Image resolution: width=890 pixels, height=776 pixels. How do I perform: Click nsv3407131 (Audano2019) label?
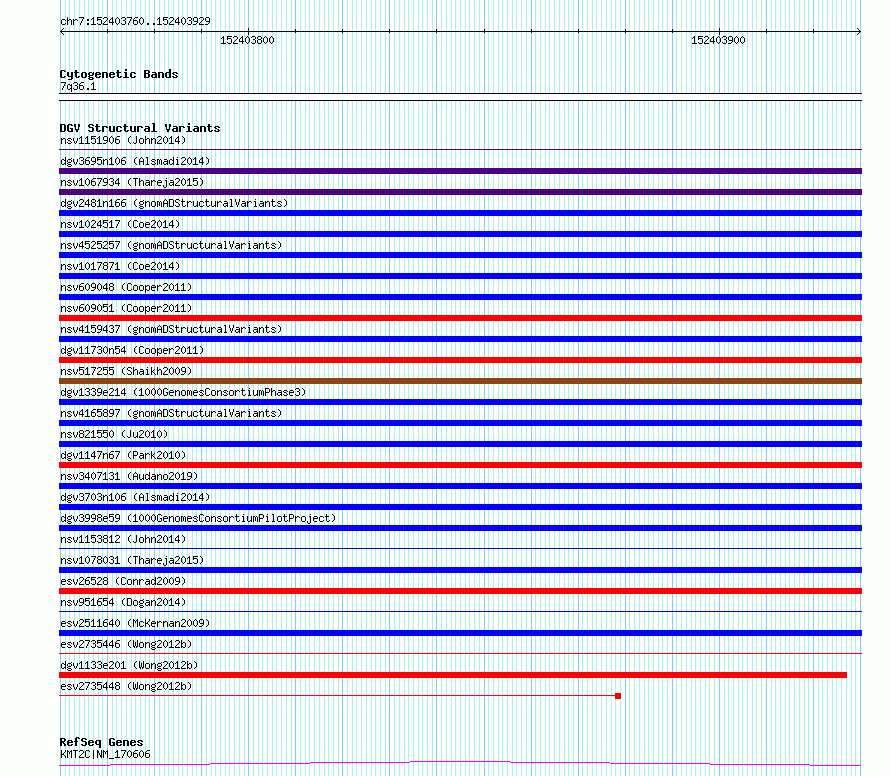129,476
